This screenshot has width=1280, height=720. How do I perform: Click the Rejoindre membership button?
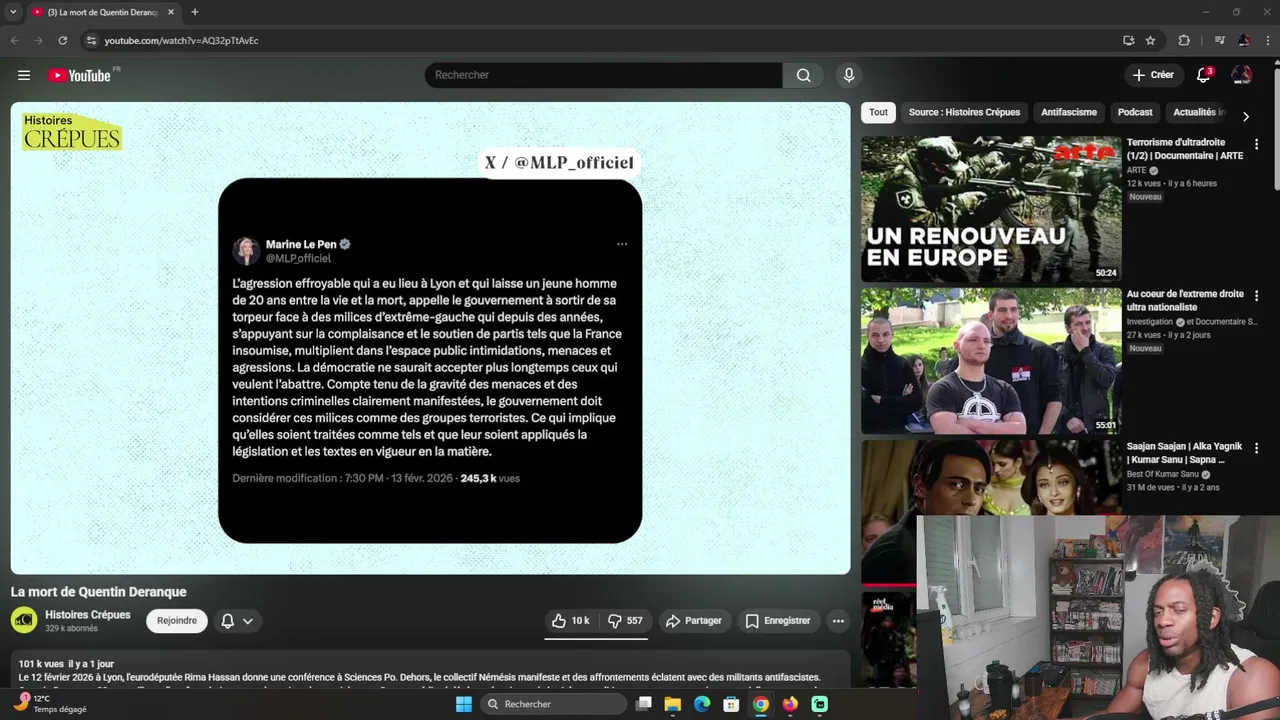tap(177, 621)
